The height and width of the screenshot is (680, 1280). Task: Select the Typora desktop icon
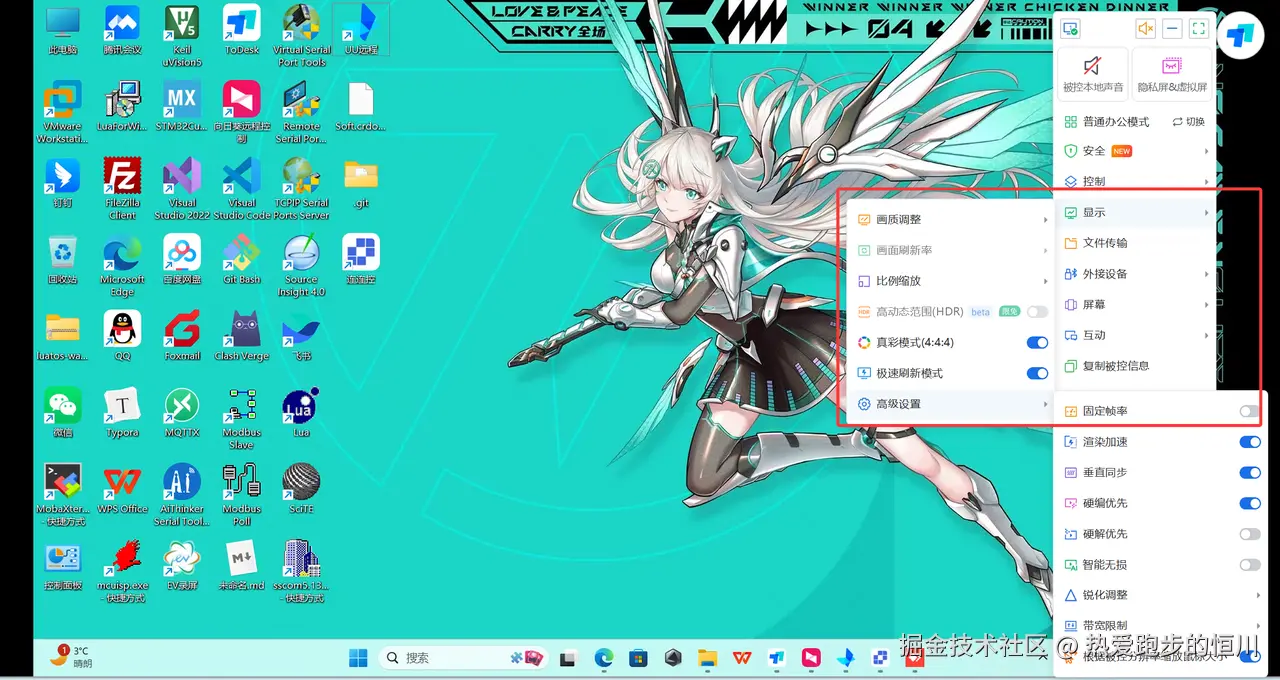122,412
